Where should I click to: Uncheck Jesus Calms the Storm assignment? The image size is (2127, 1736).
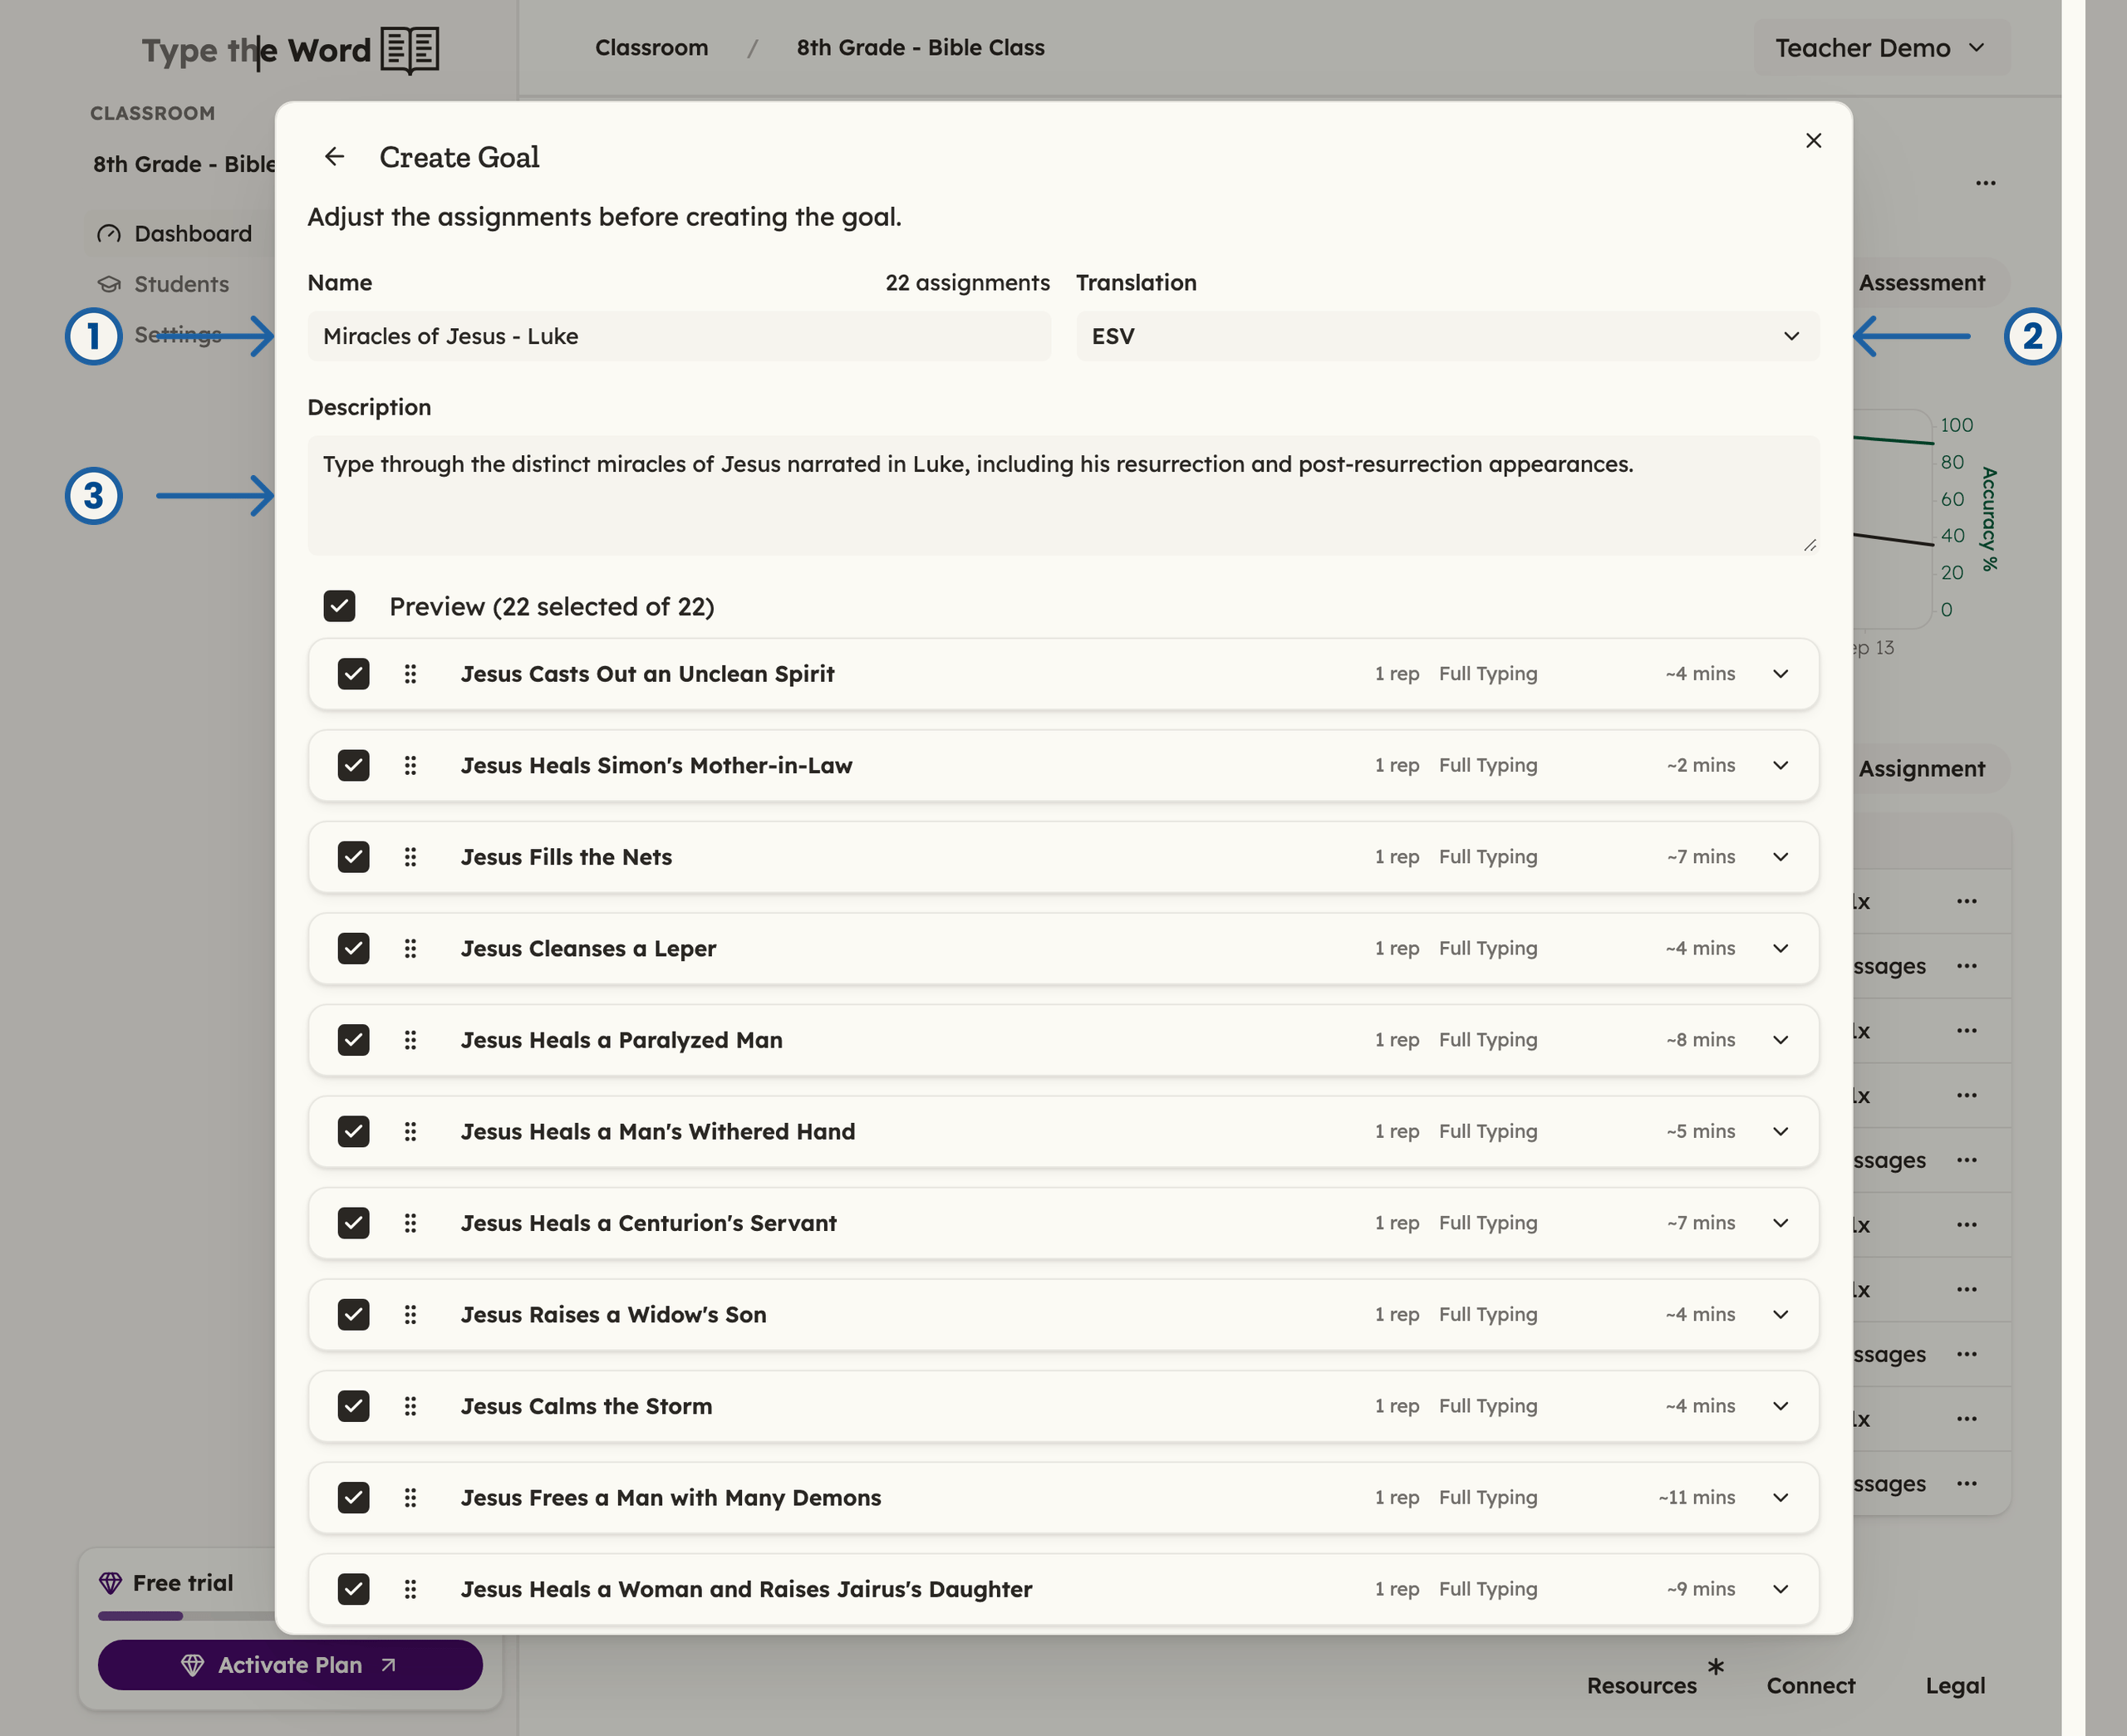[353, 1406]
